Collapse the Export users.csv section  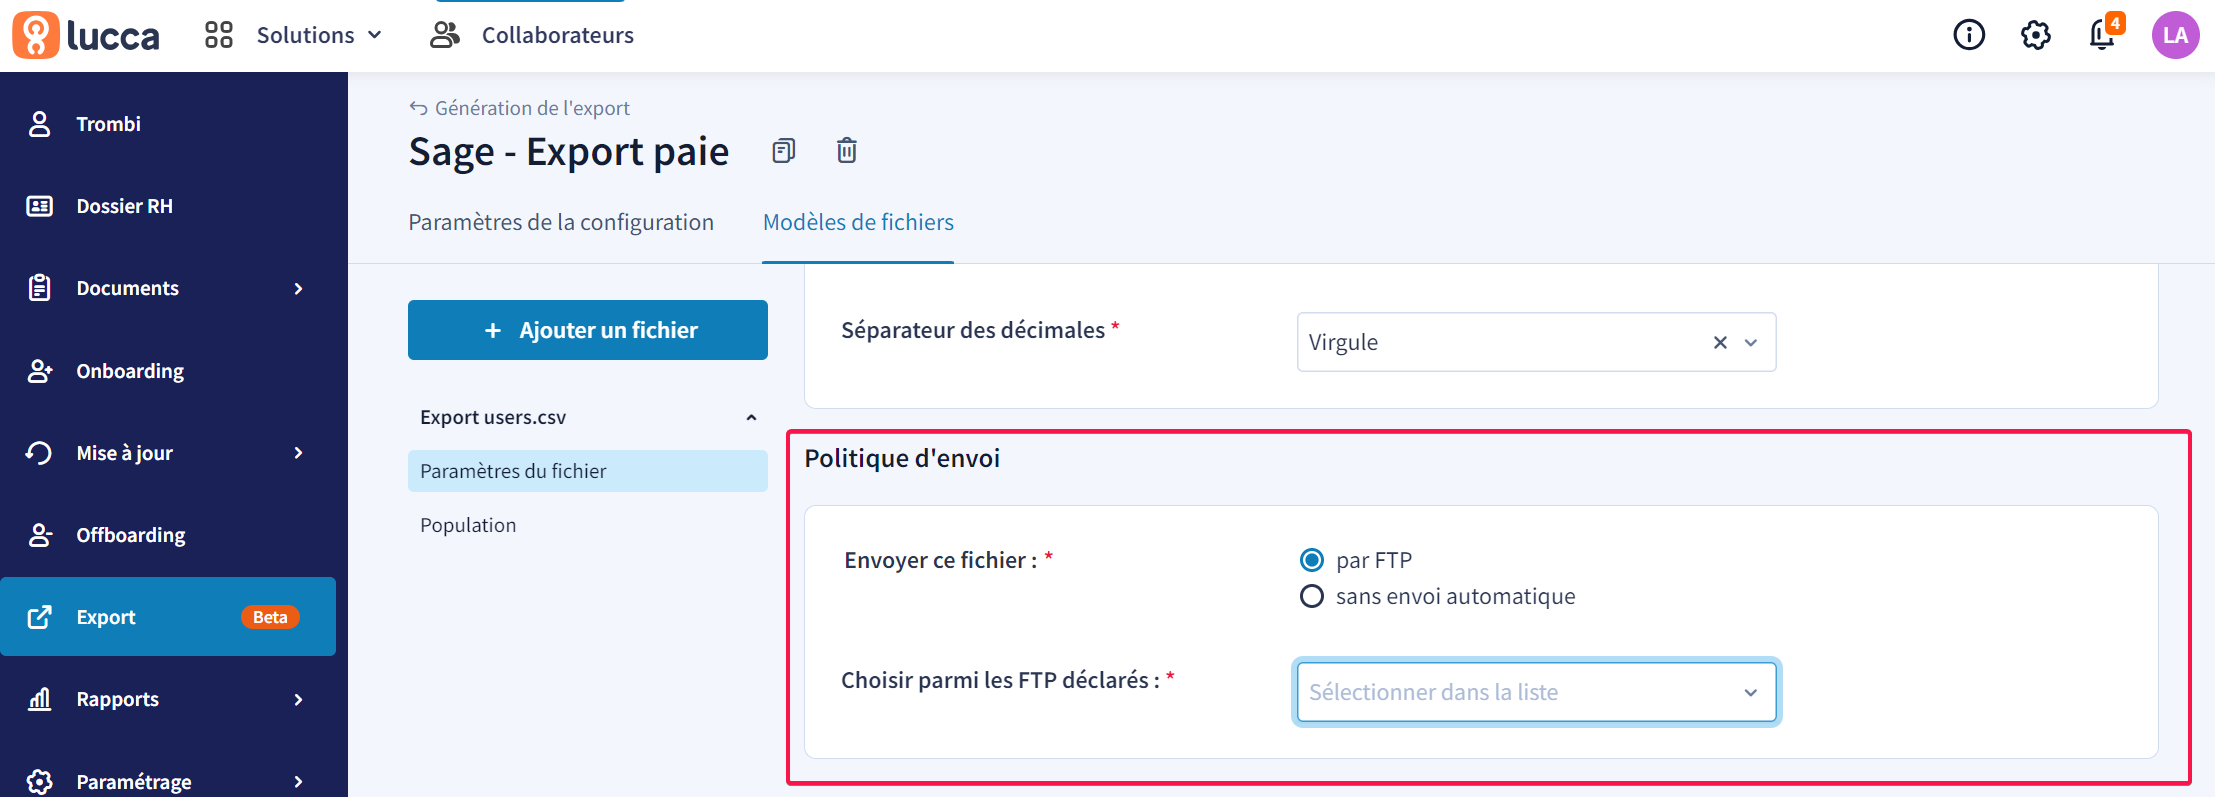[x=751, y=417]
